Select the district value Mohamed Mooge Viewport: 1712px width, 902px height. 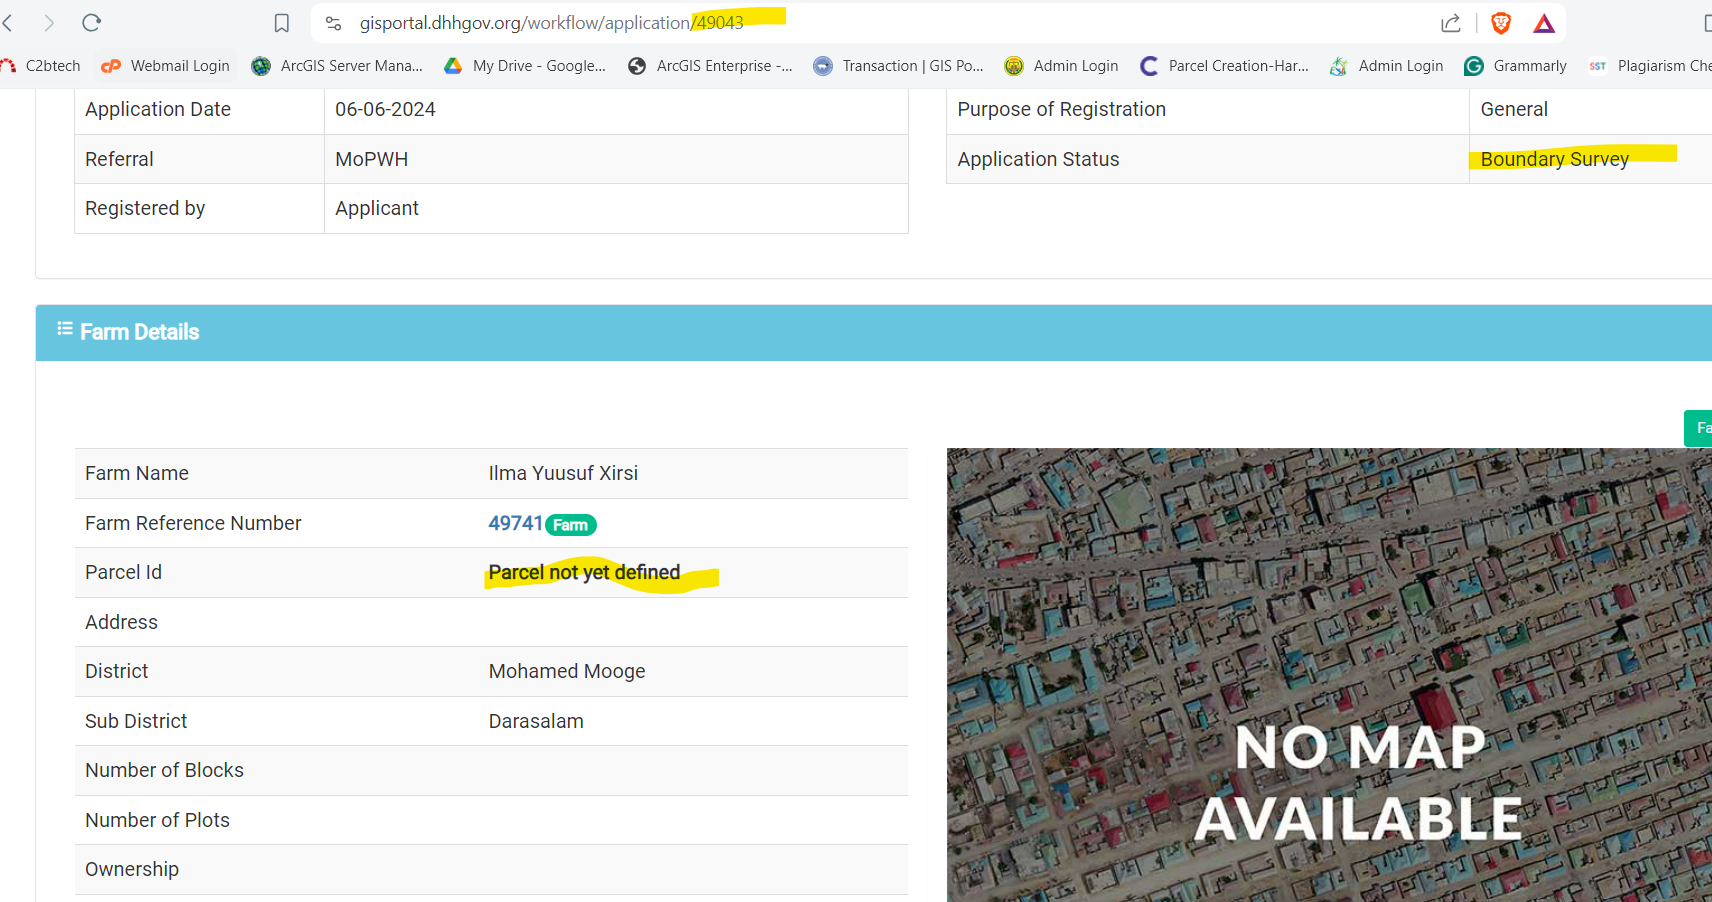567,671
